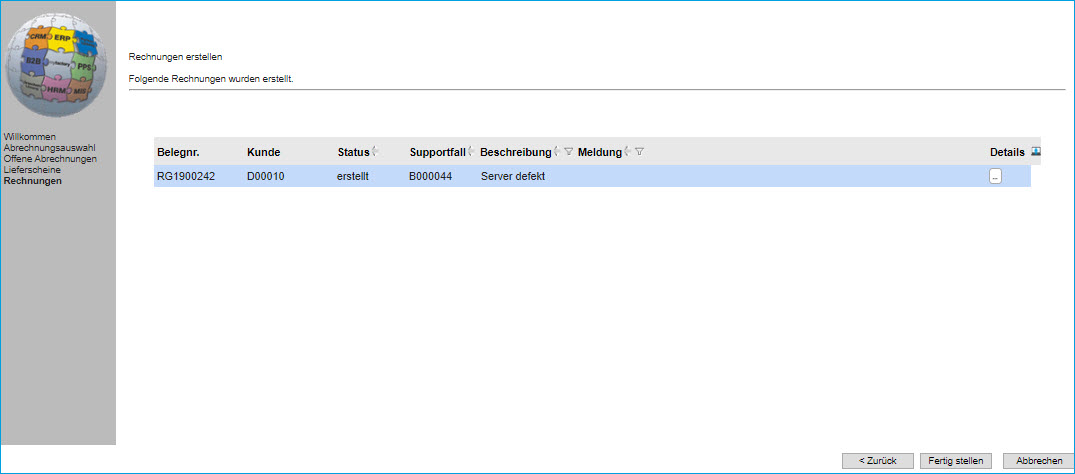Click description cell 'Server defekt'
Image resolution: width=1075 pixels, height=474 pixels.
pyautogui.click(x=513, y=177)
